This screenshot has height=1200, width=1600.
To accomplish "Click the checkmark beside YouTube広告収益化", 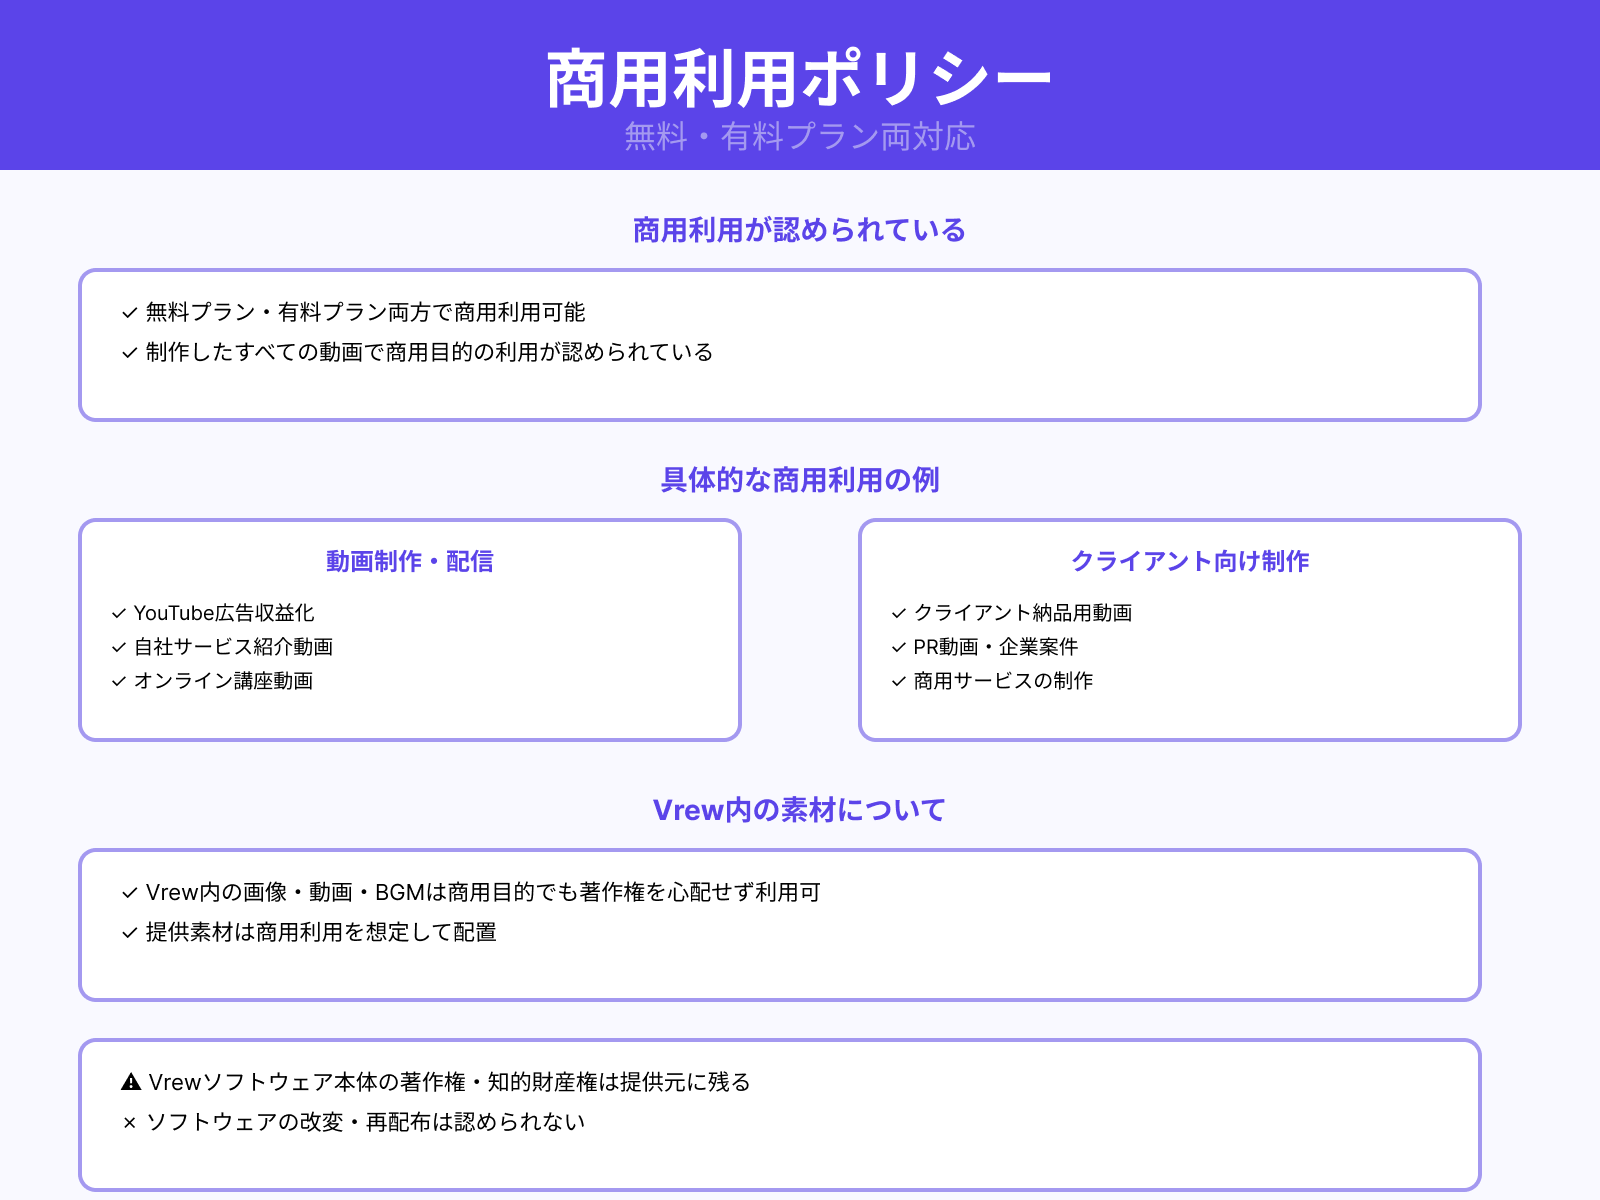I will click(118, 614).
